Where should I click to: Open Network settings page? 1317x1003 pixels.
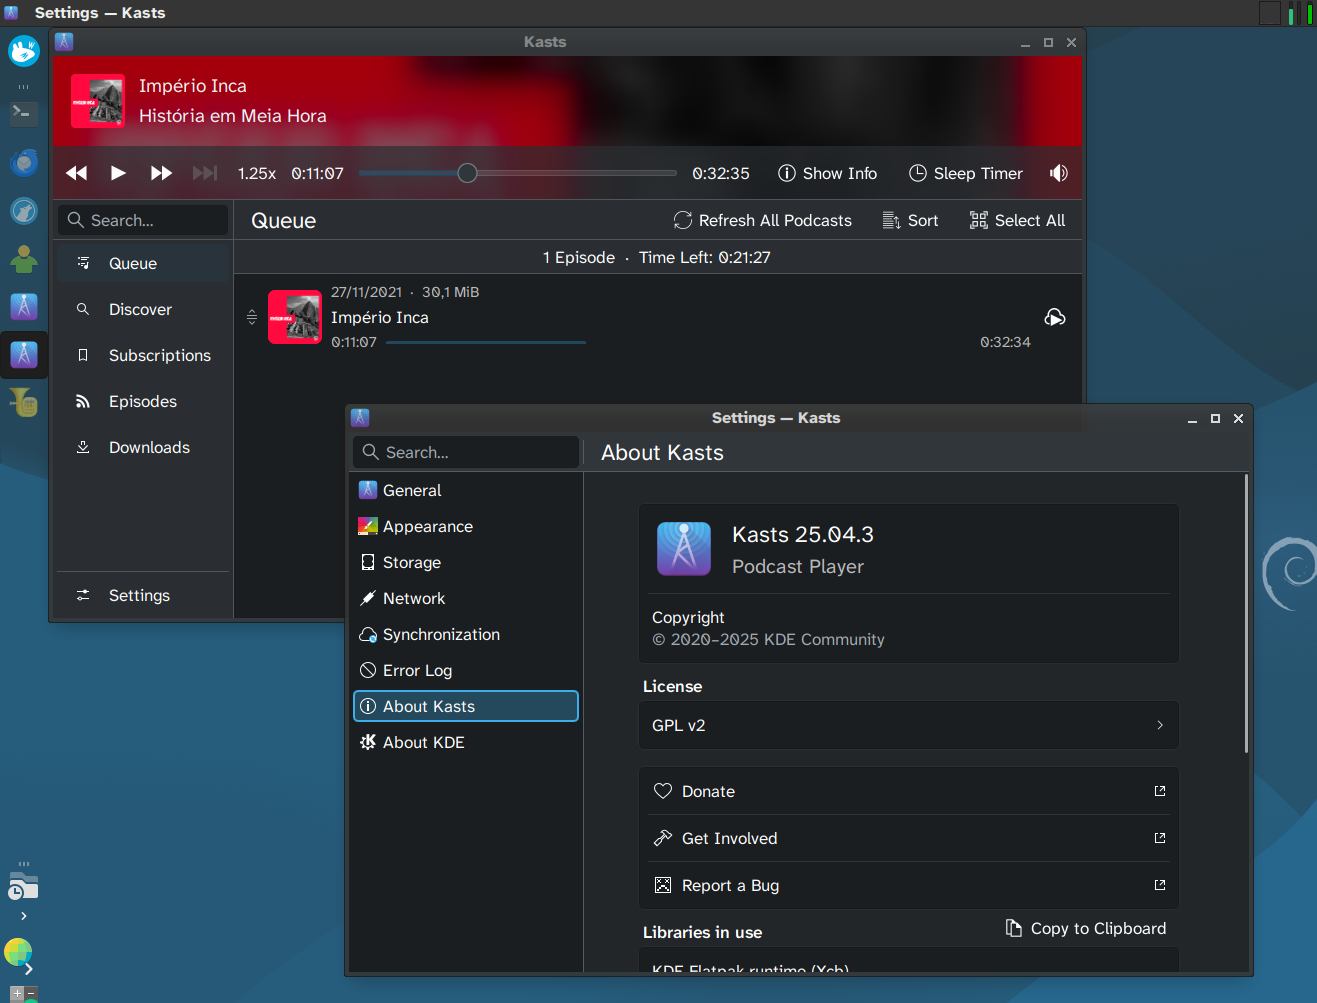pos(466,598)
